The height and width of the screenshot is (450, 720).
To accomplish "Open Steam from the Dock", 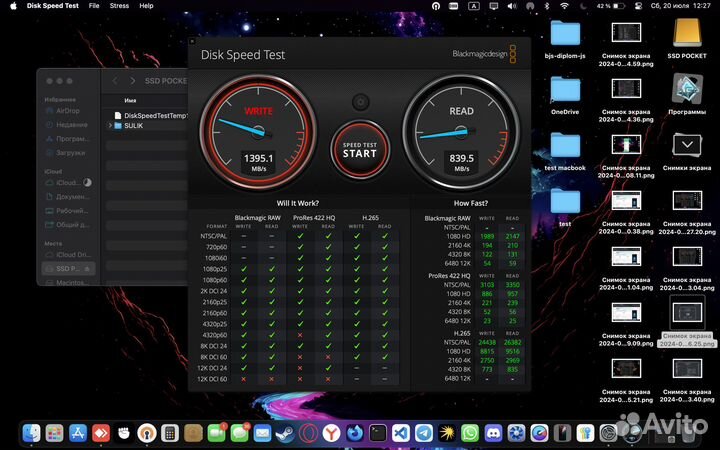I will tap(285, 433).
